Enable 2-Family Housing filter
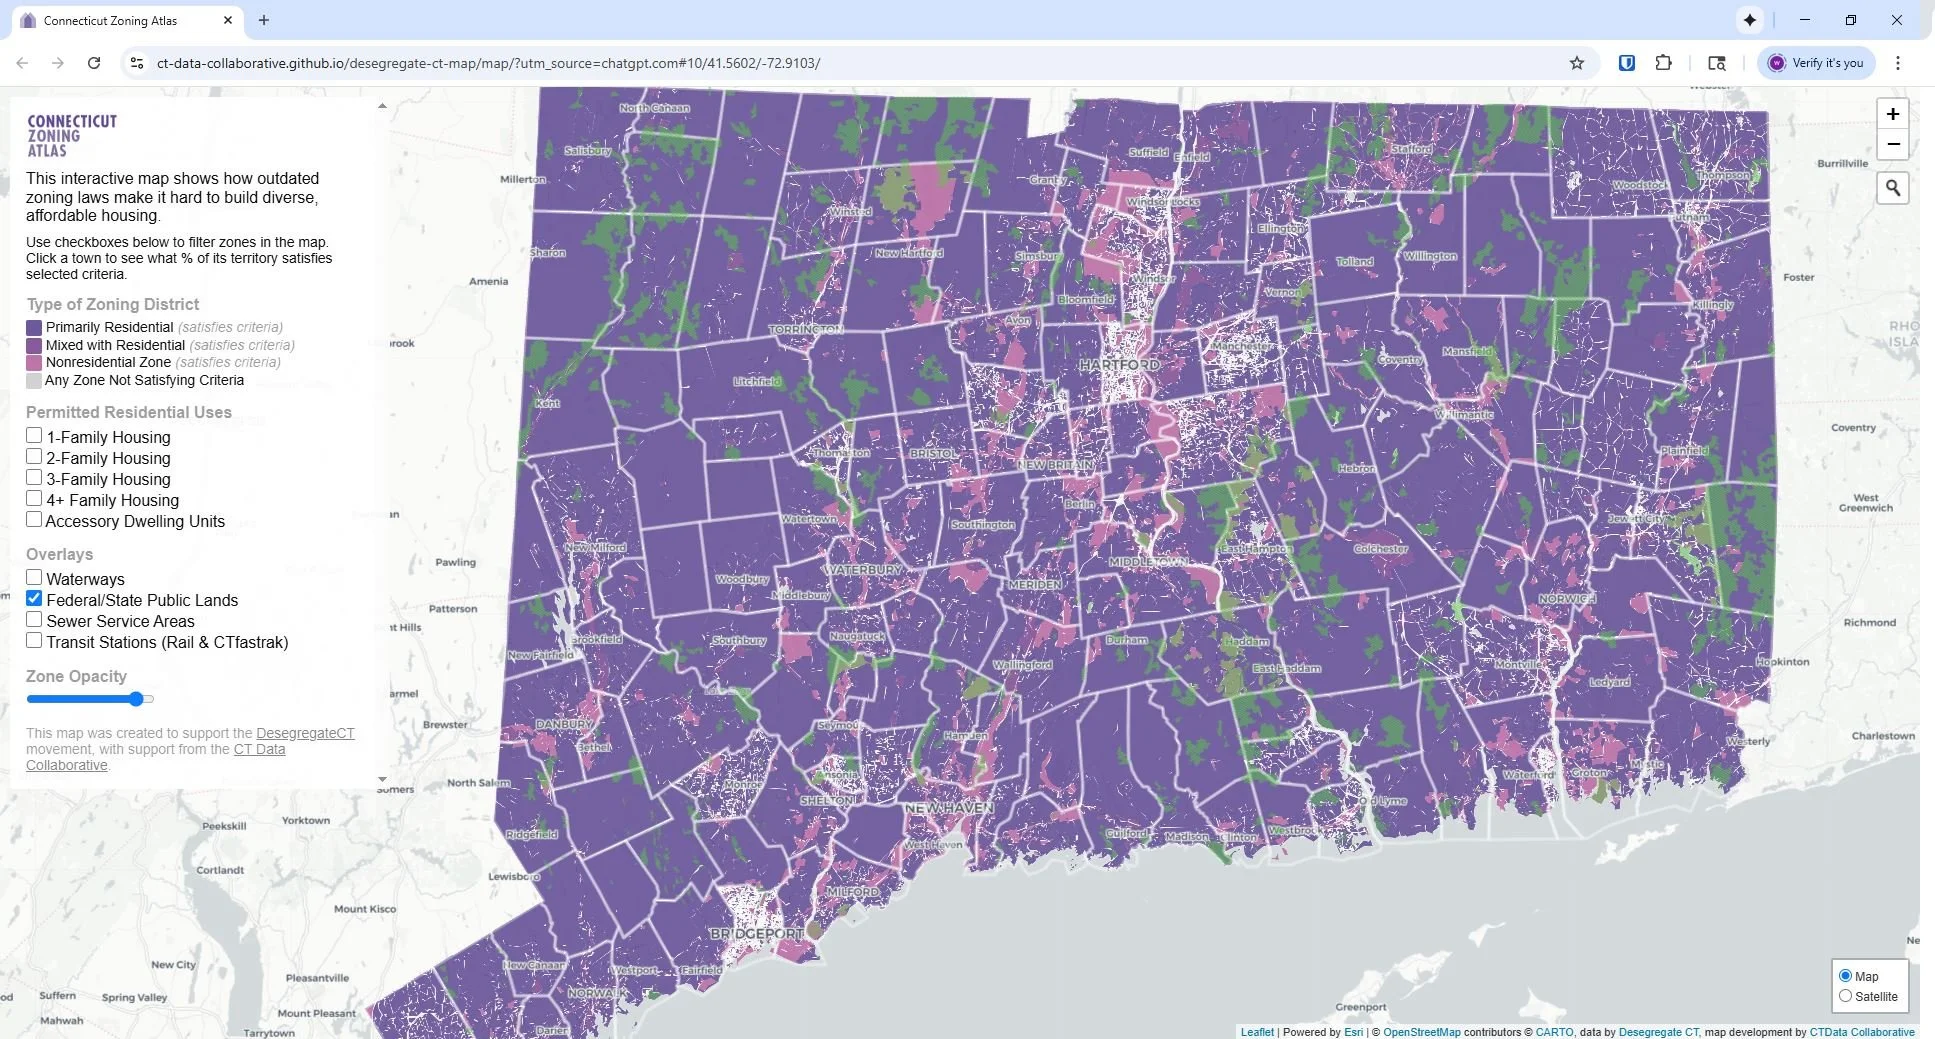This screenshot has height=1039, width=1935. click(x=34, y=457)
